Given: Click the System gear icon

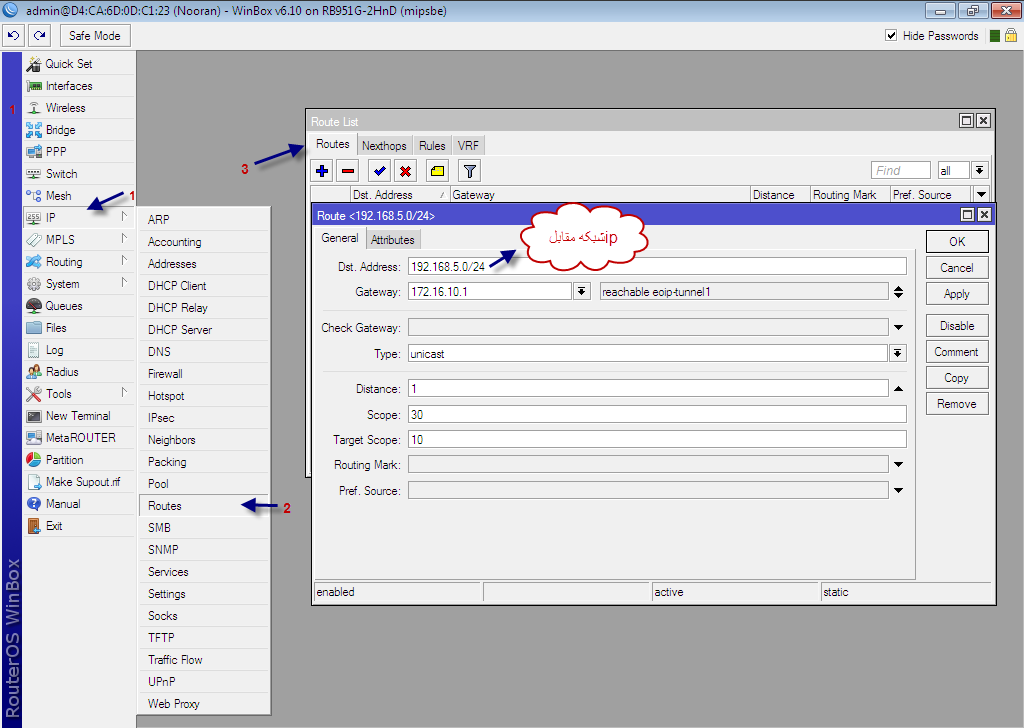Looking at the screenshot, I should (x=34, y=284).
